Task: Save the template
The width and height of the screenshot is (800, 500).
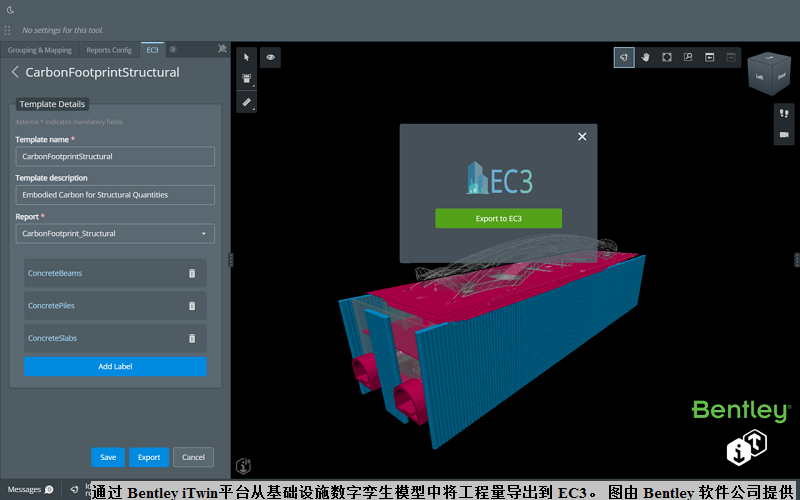Action: 108,457
